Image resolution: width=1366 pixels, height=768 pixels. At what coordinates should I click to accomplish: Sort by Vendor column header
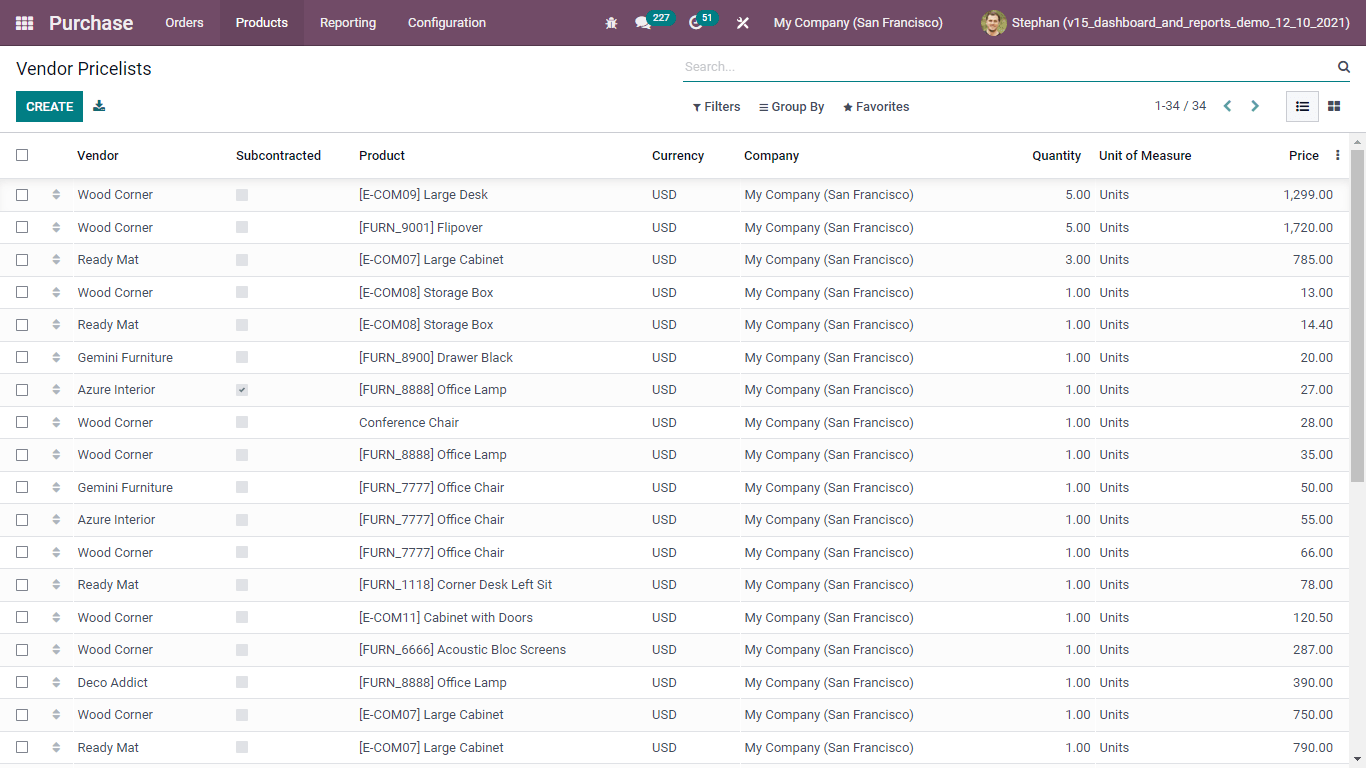(98, 156)
